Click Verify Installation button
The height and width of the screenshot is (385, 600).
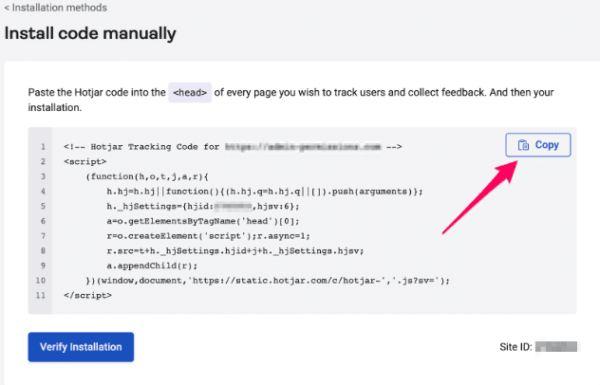click(81, 347)
